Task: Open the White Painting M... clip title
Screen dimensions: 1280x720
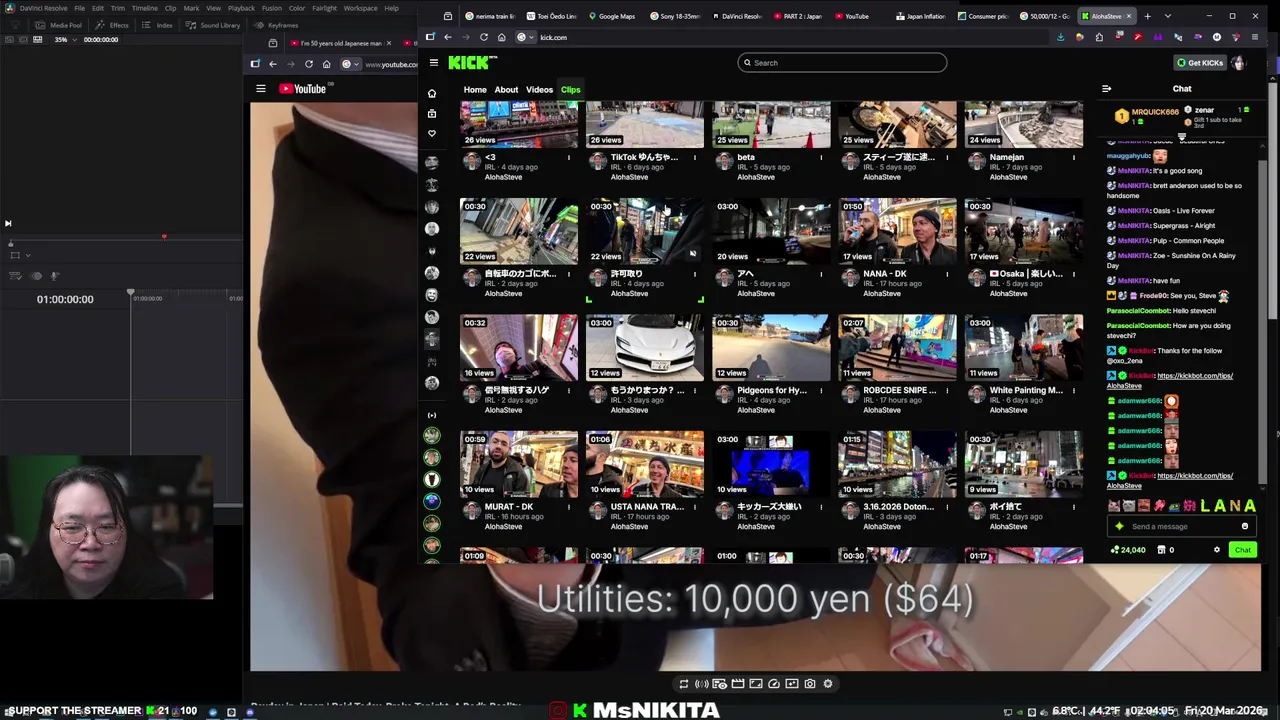Action: [x=1025, y=390]
